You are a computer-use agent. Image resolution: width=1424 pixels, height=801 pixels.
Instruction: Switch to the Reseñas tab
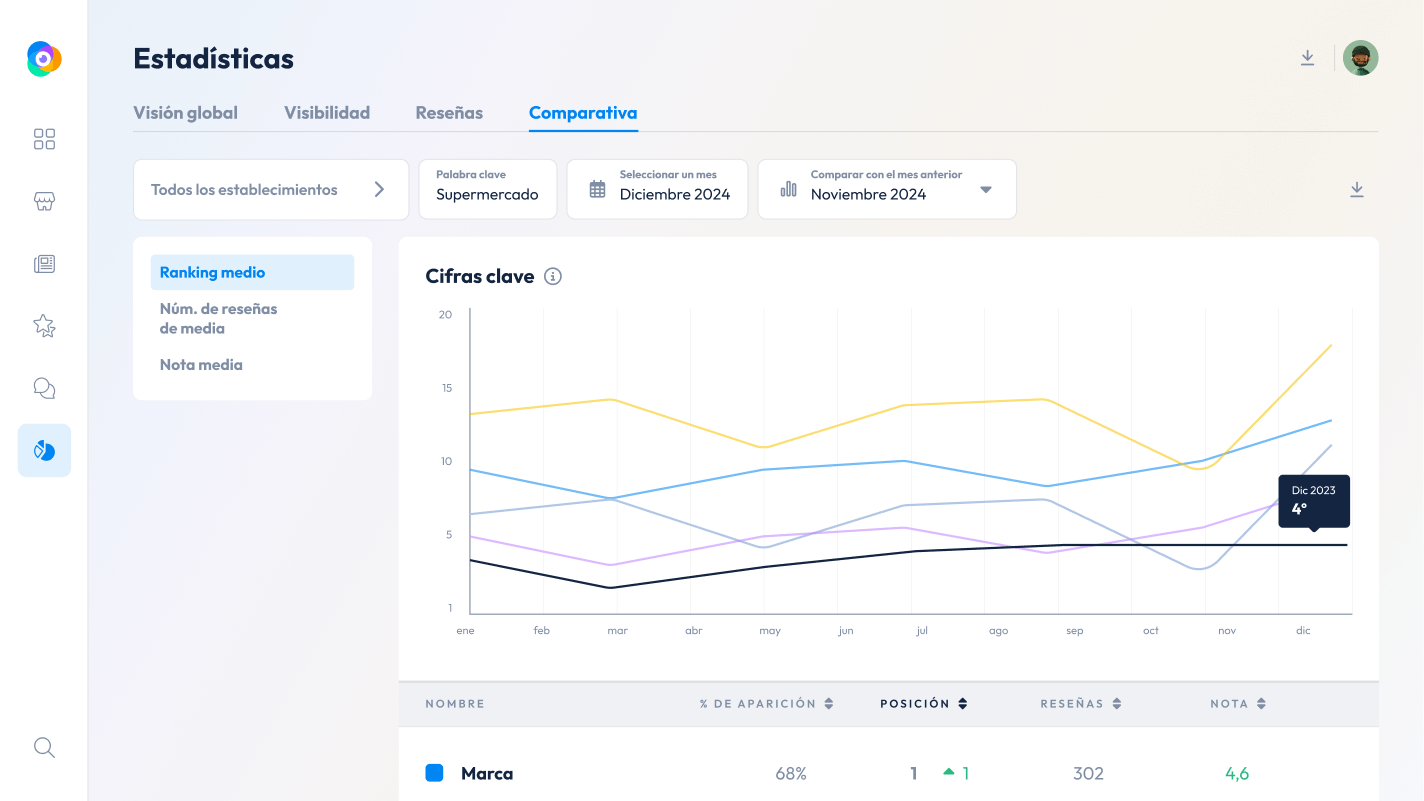tap(449, 113)
